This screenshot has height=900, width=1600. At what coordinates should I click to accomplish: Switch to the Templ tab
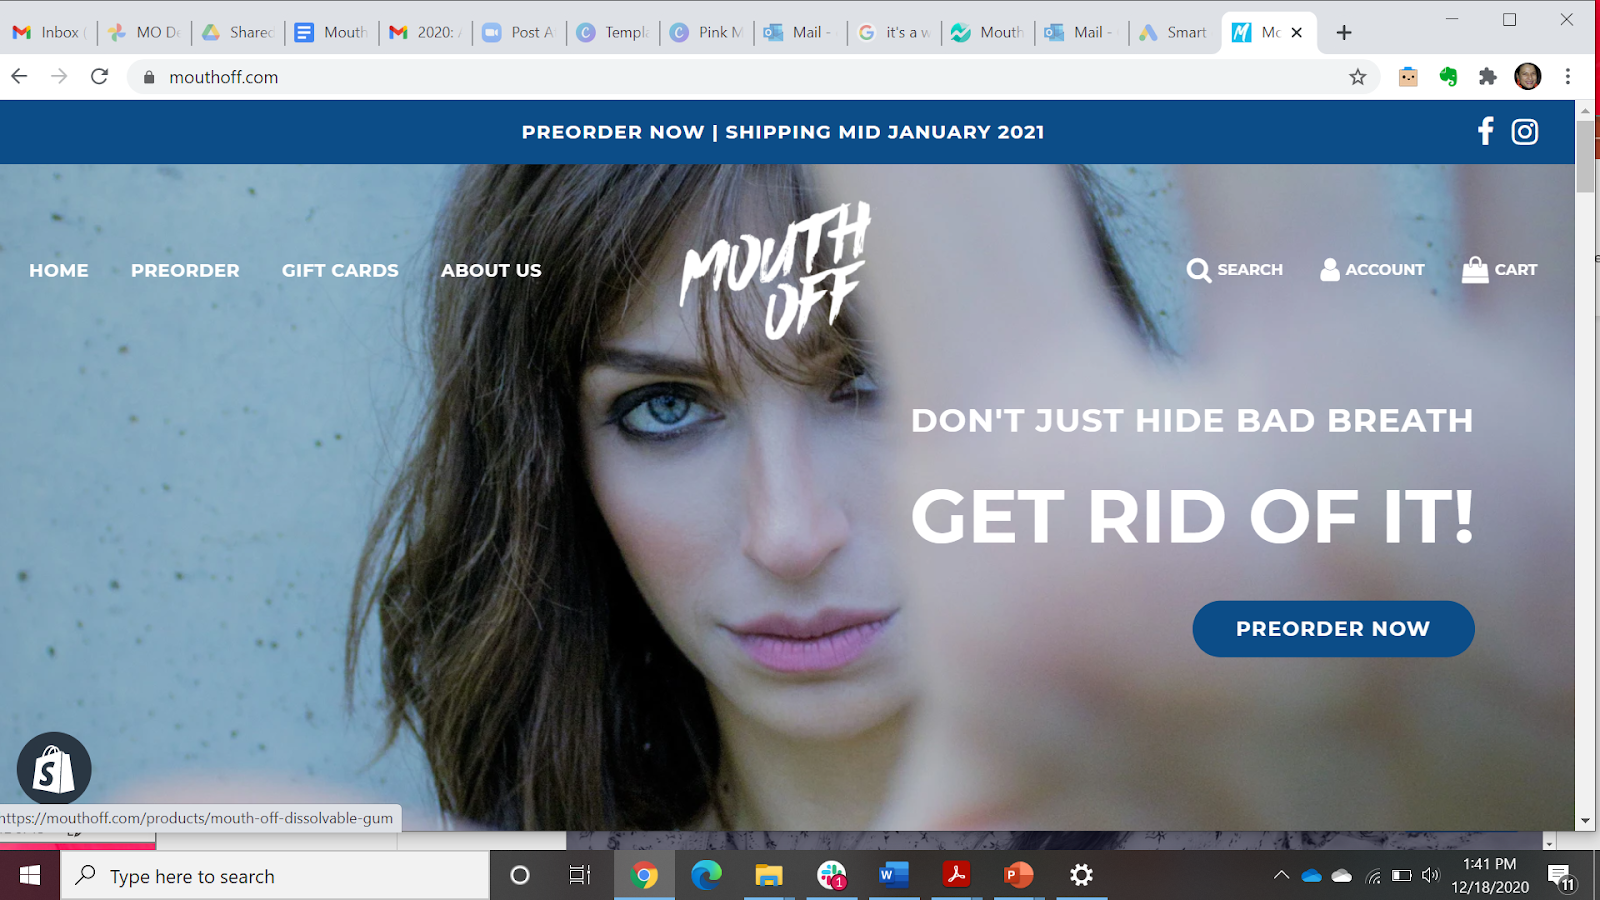tap(613, 33)
